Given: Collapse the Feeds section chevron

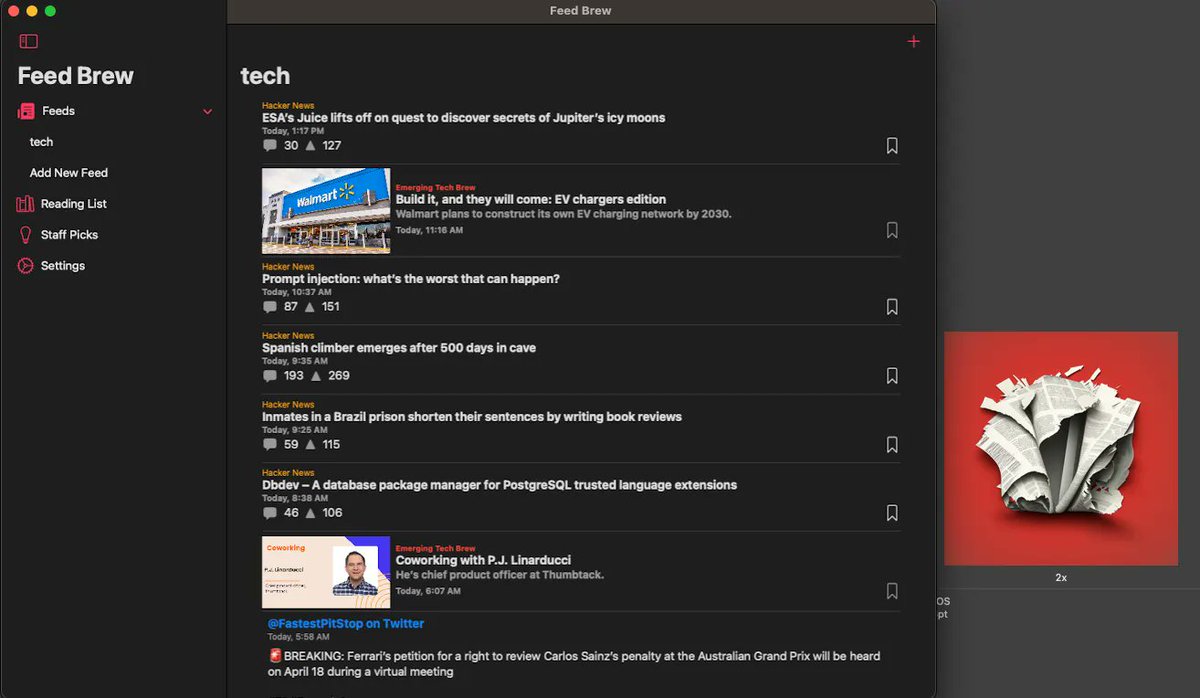Looking at the screenshot, I should [x=208, y=112].
